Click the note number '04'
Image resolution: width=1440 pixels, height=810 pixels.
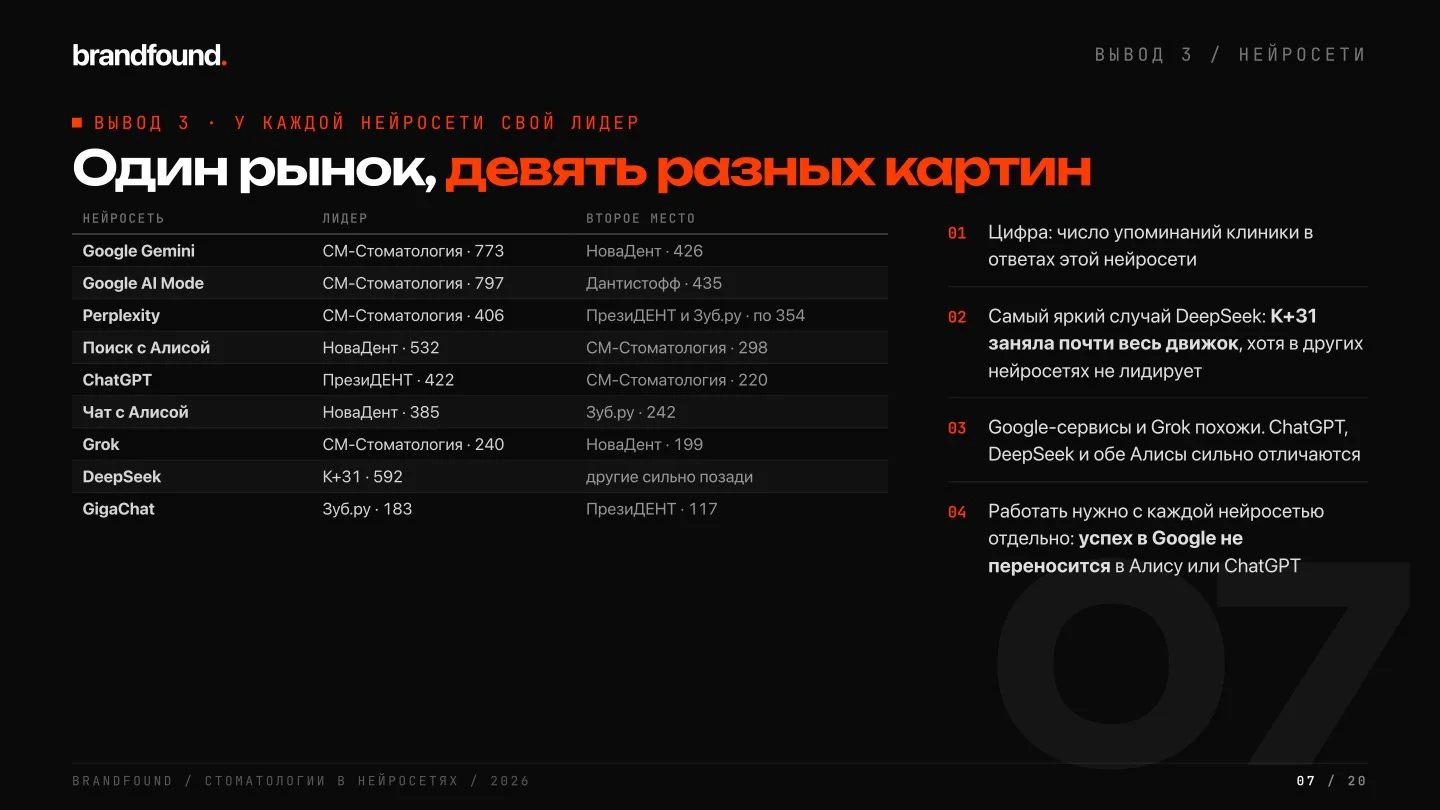pos(957,512)
